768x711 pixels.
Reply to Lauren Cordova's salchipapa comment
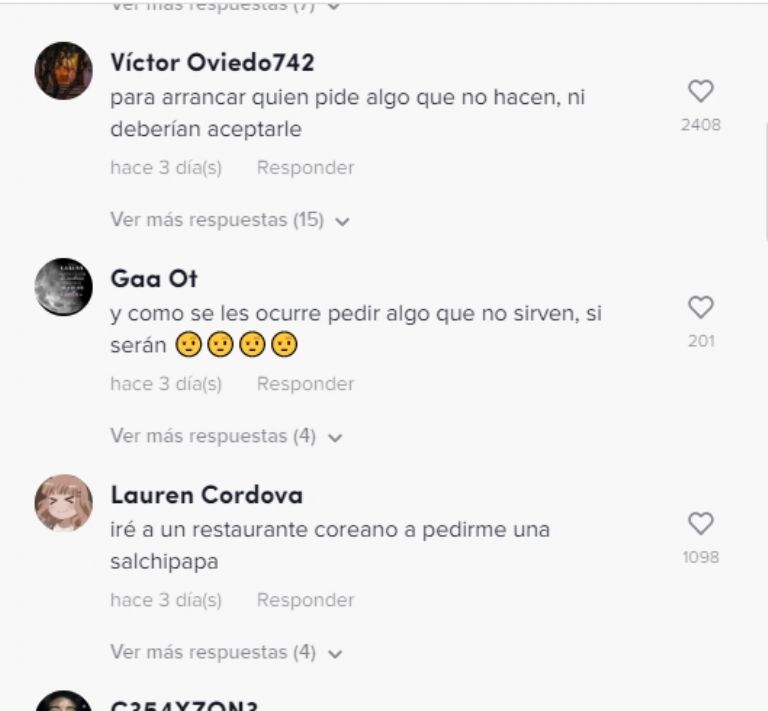tap(305, 600)
